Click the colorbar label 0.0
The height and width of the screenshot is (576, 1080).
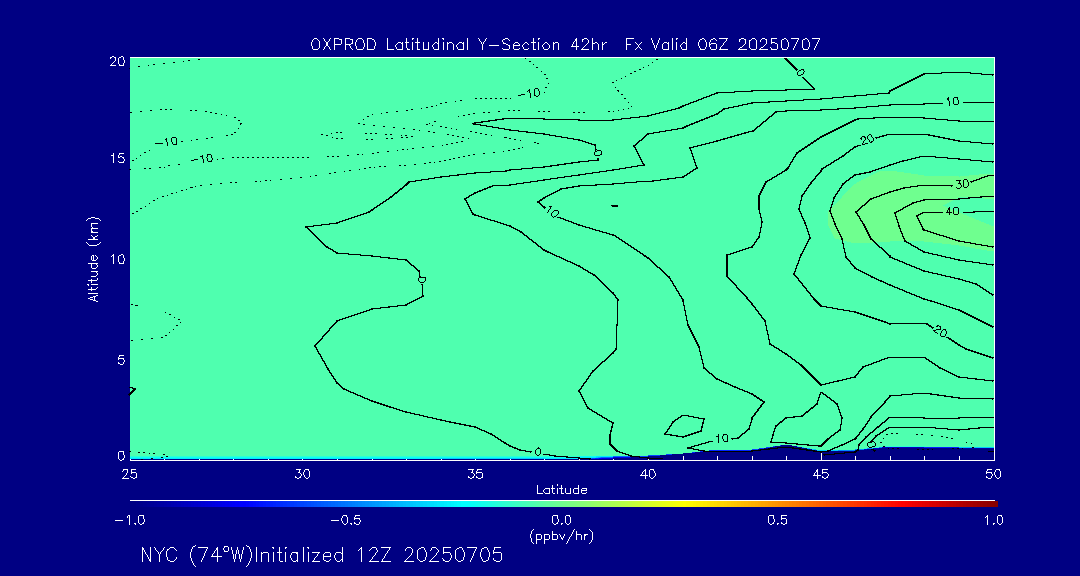point(561,520)
